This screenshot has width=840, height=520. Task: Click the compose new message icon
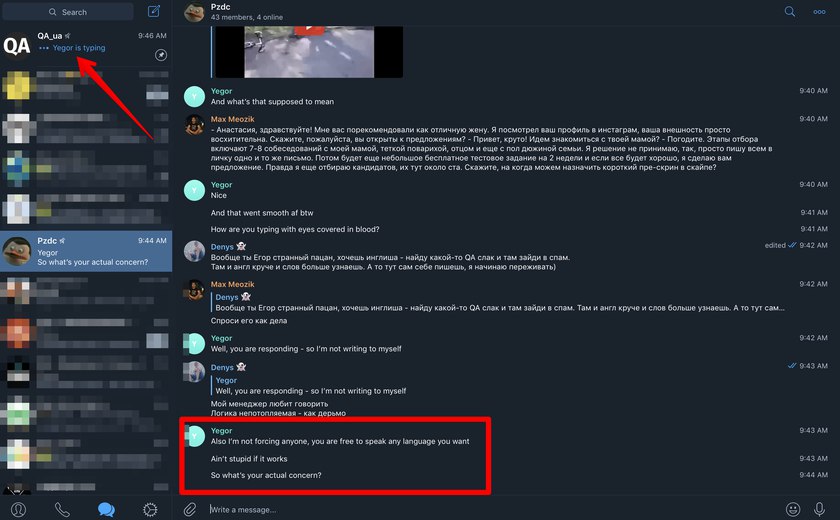pyautogui.click(x=154, y=11)
